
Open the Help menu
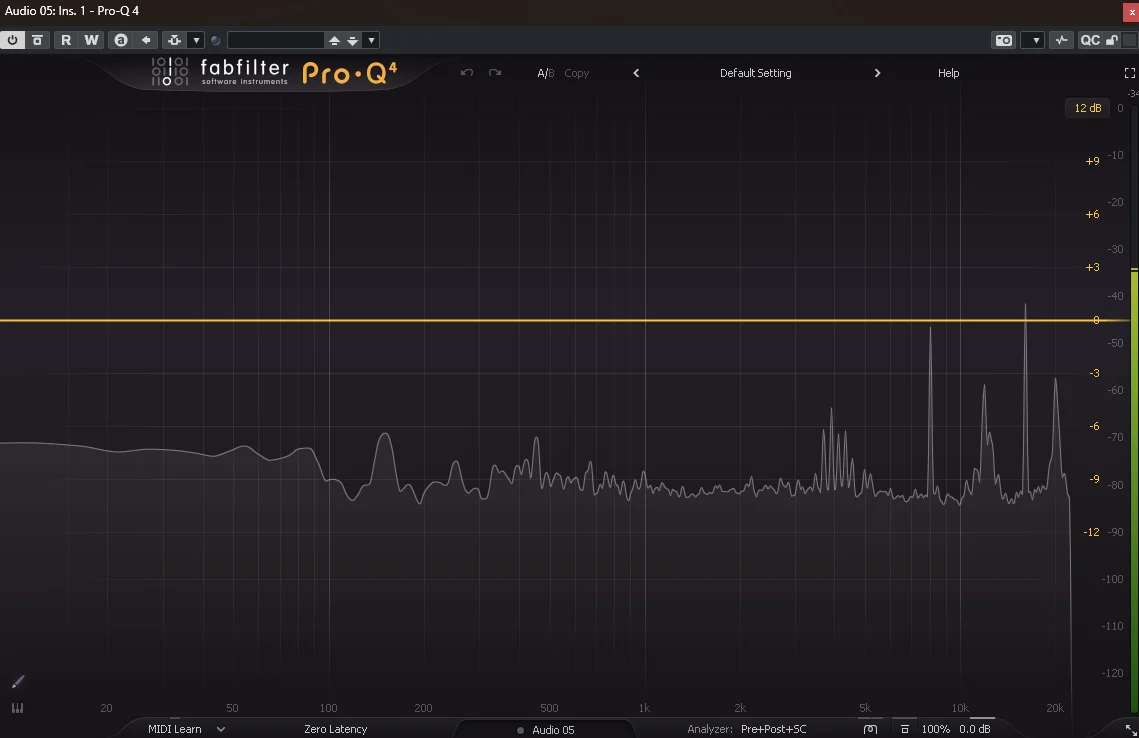click(x=948, y=73)
